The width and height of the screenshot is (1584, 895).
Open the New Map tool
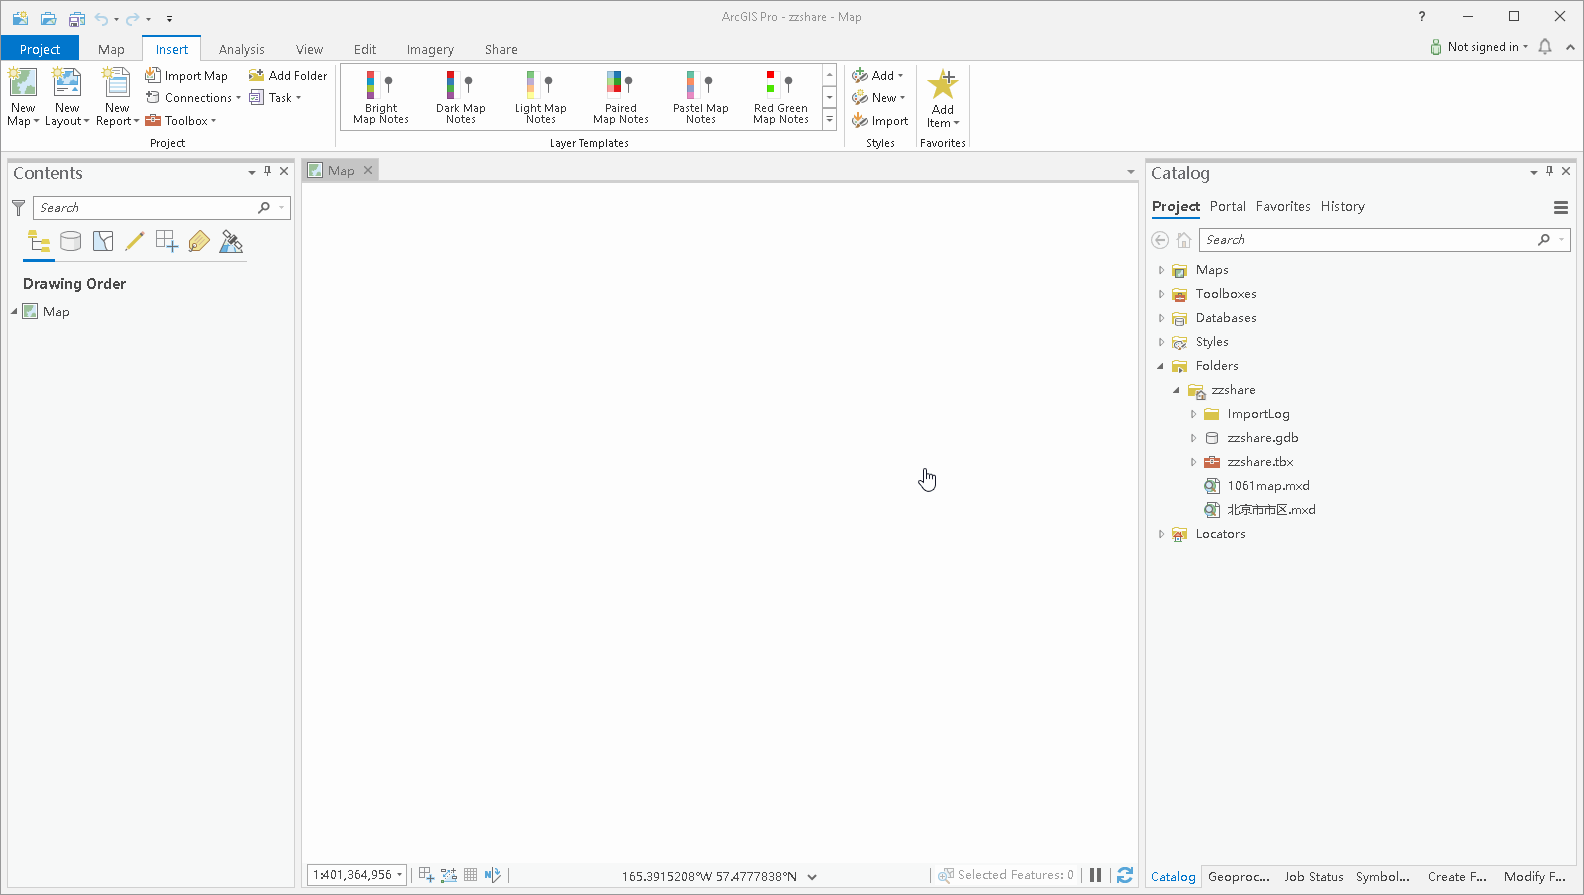23,96
